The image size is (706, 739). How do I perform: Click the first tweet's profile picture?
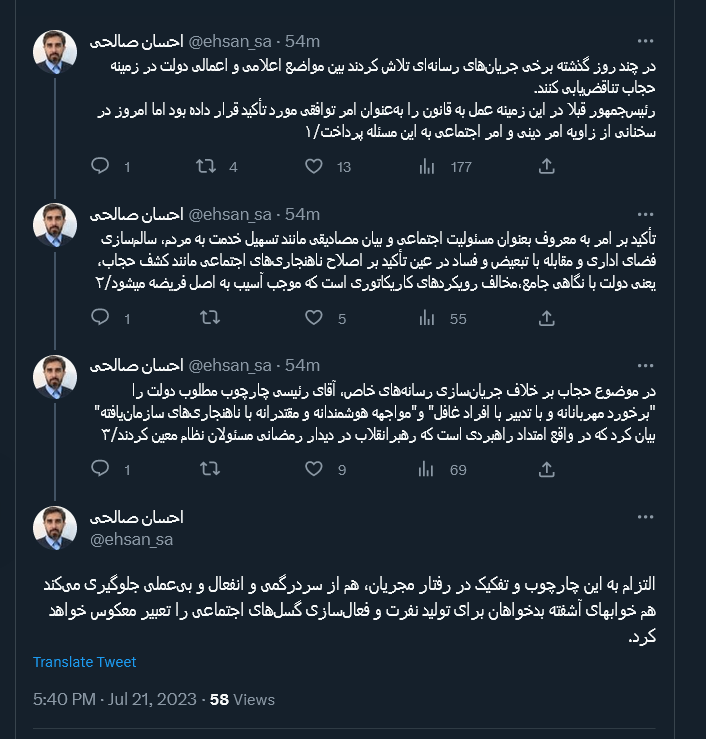[55, 53]
